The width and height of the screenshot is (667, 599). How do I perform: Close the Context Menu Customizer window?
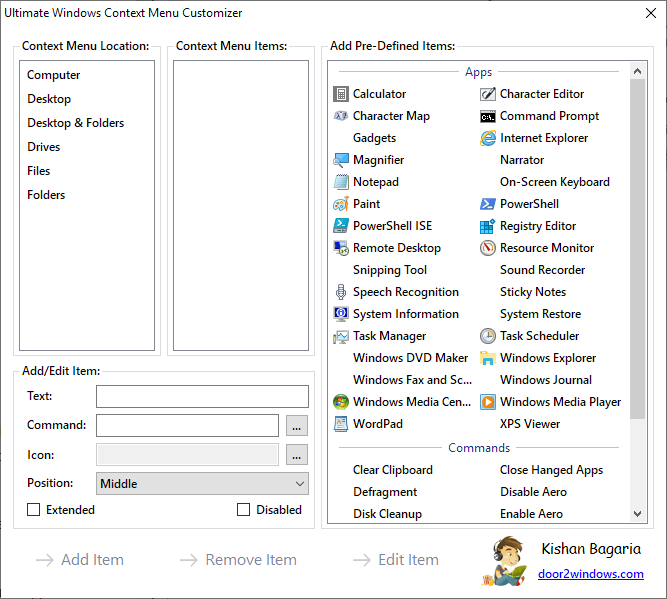point(650,13)
